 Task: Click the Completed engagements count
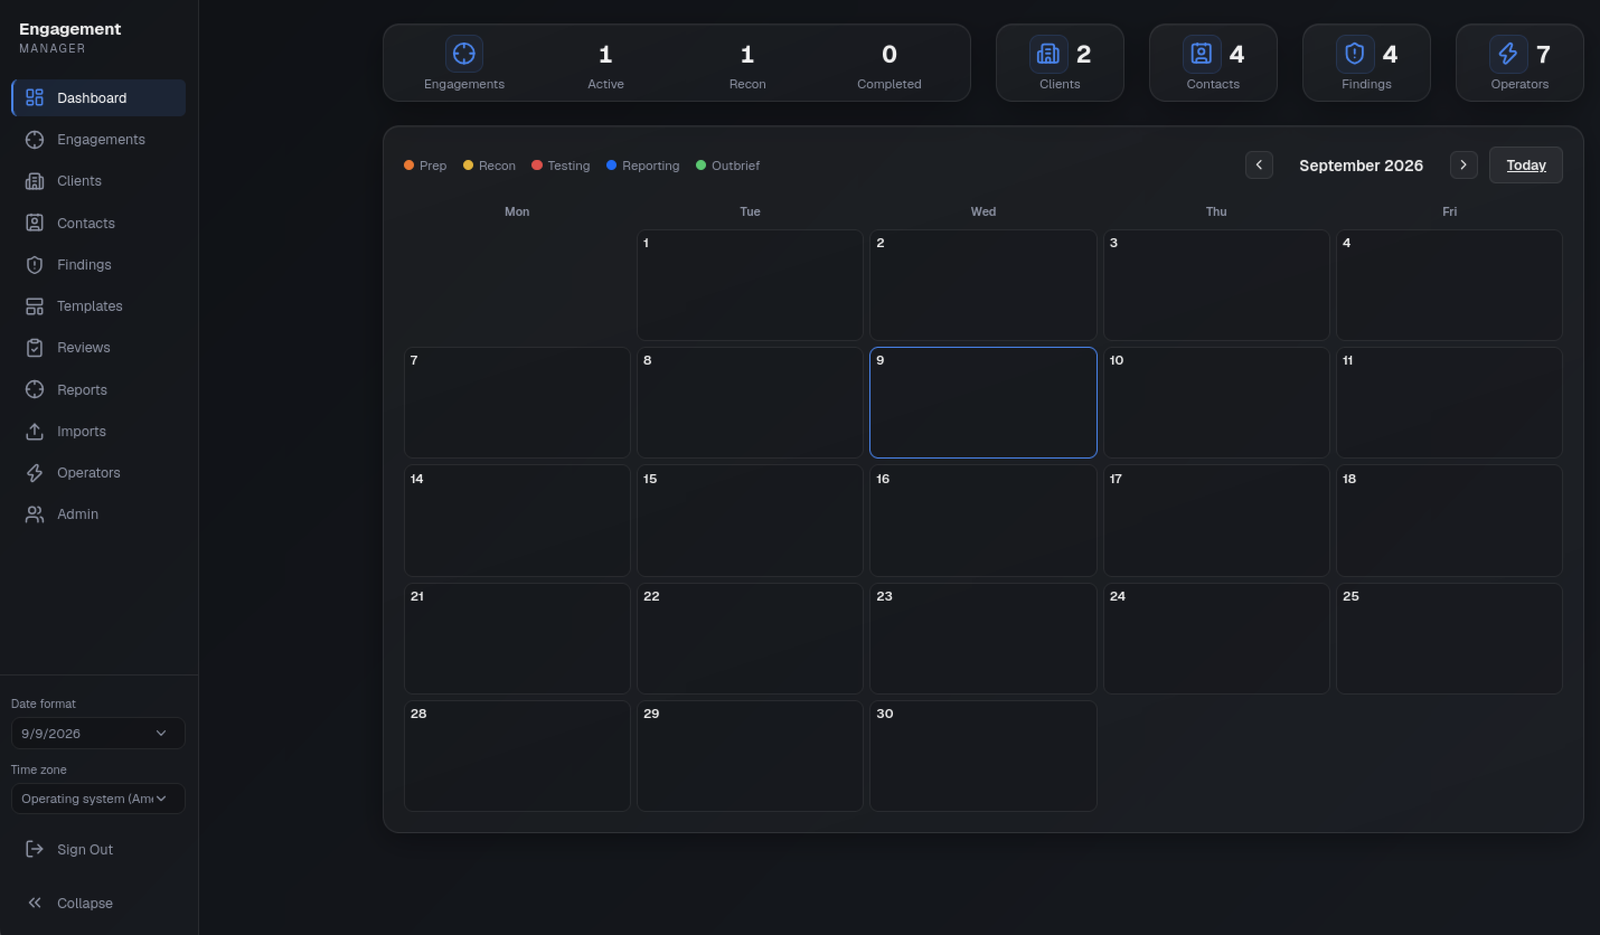point(889,54)
